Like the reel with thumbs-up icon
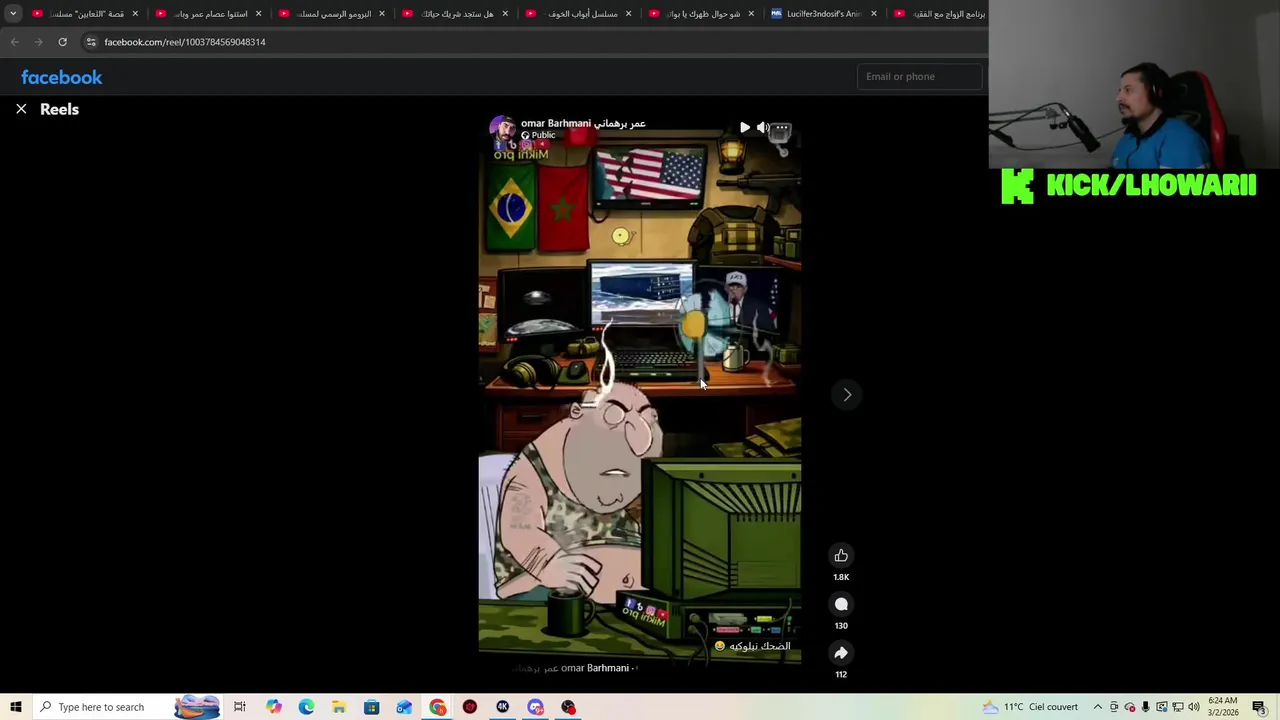The height and width of the screenshot is (720, 1280). click(841, 556)
